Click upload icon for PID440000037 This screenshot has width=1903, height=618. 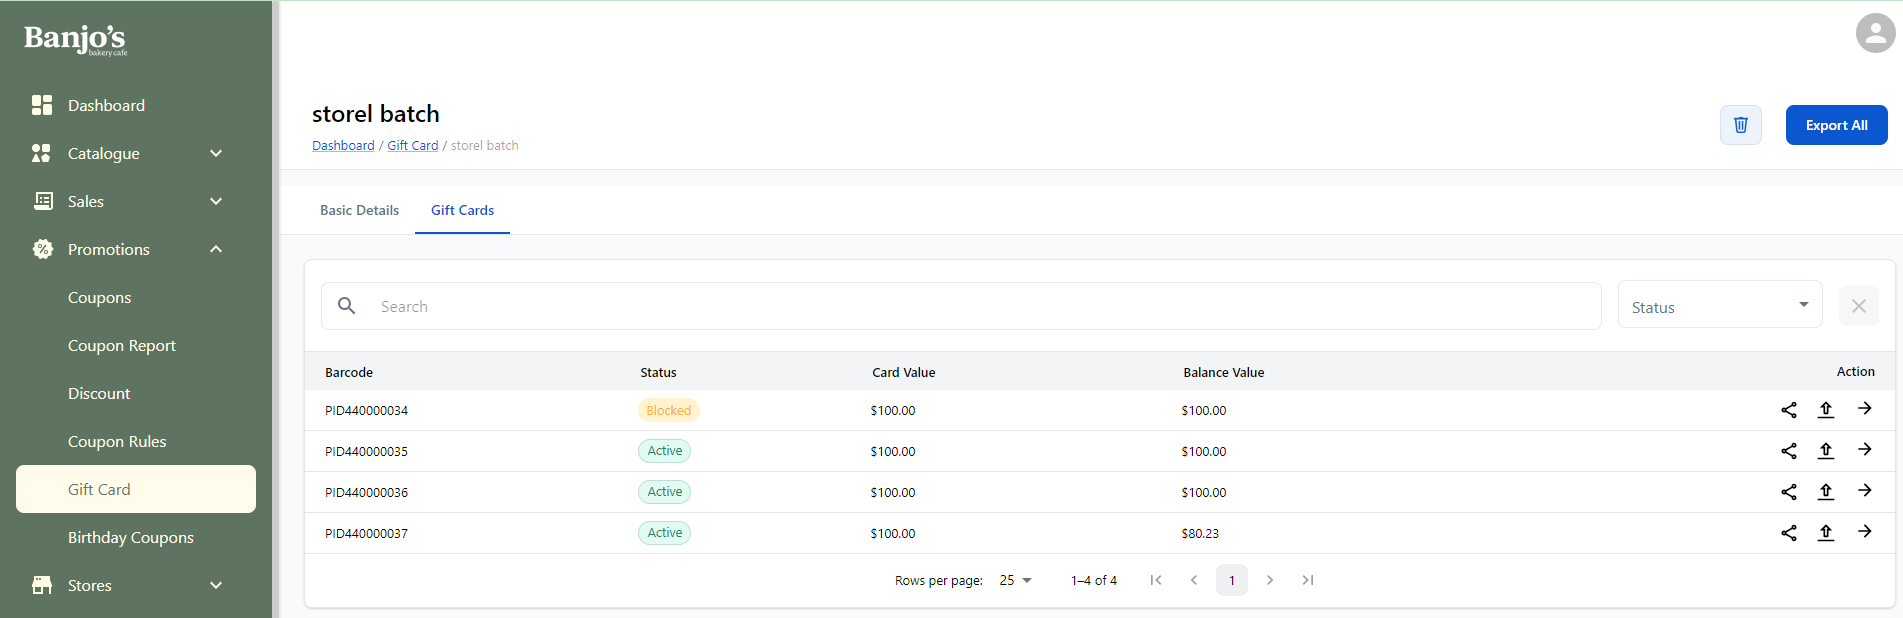[1825, 533]
